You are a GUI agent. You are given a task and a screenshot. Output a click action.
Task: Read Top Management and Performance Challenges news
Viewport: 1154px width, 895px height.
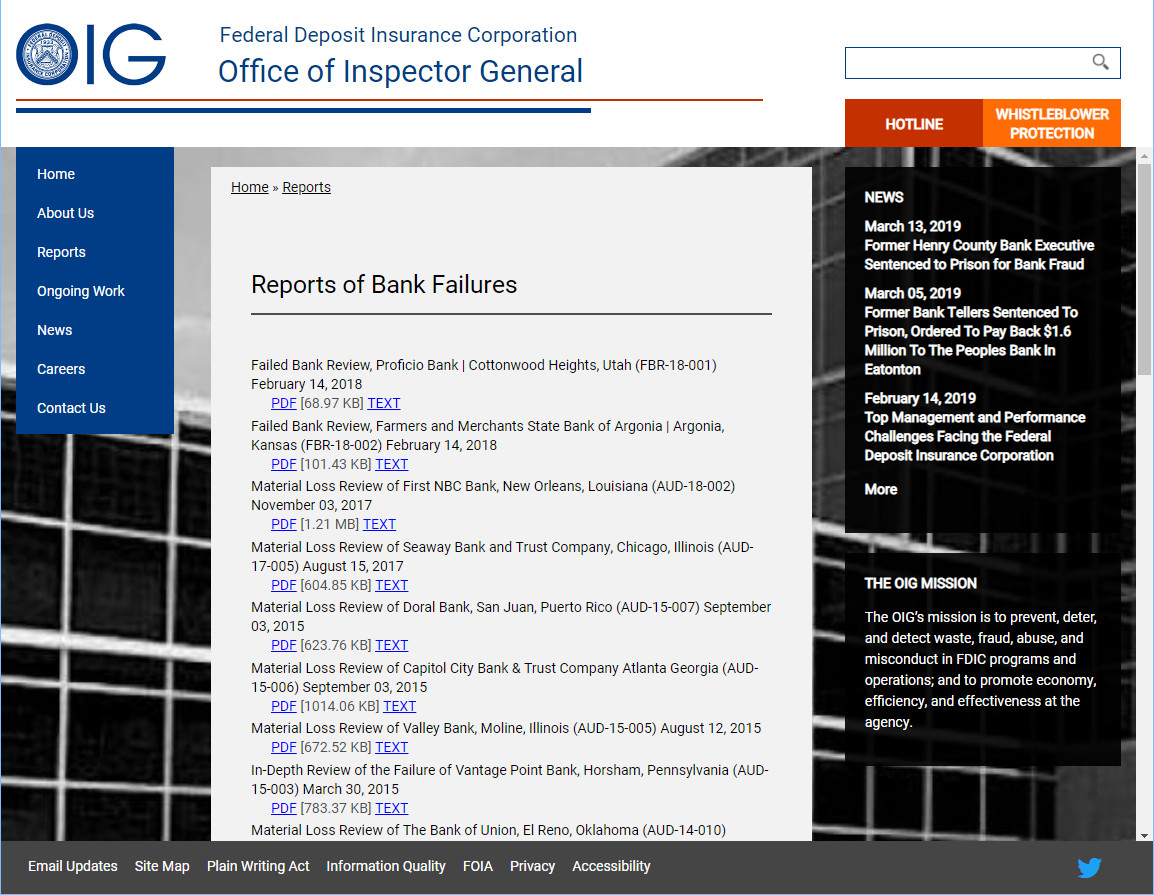click(x=974, y=436)
